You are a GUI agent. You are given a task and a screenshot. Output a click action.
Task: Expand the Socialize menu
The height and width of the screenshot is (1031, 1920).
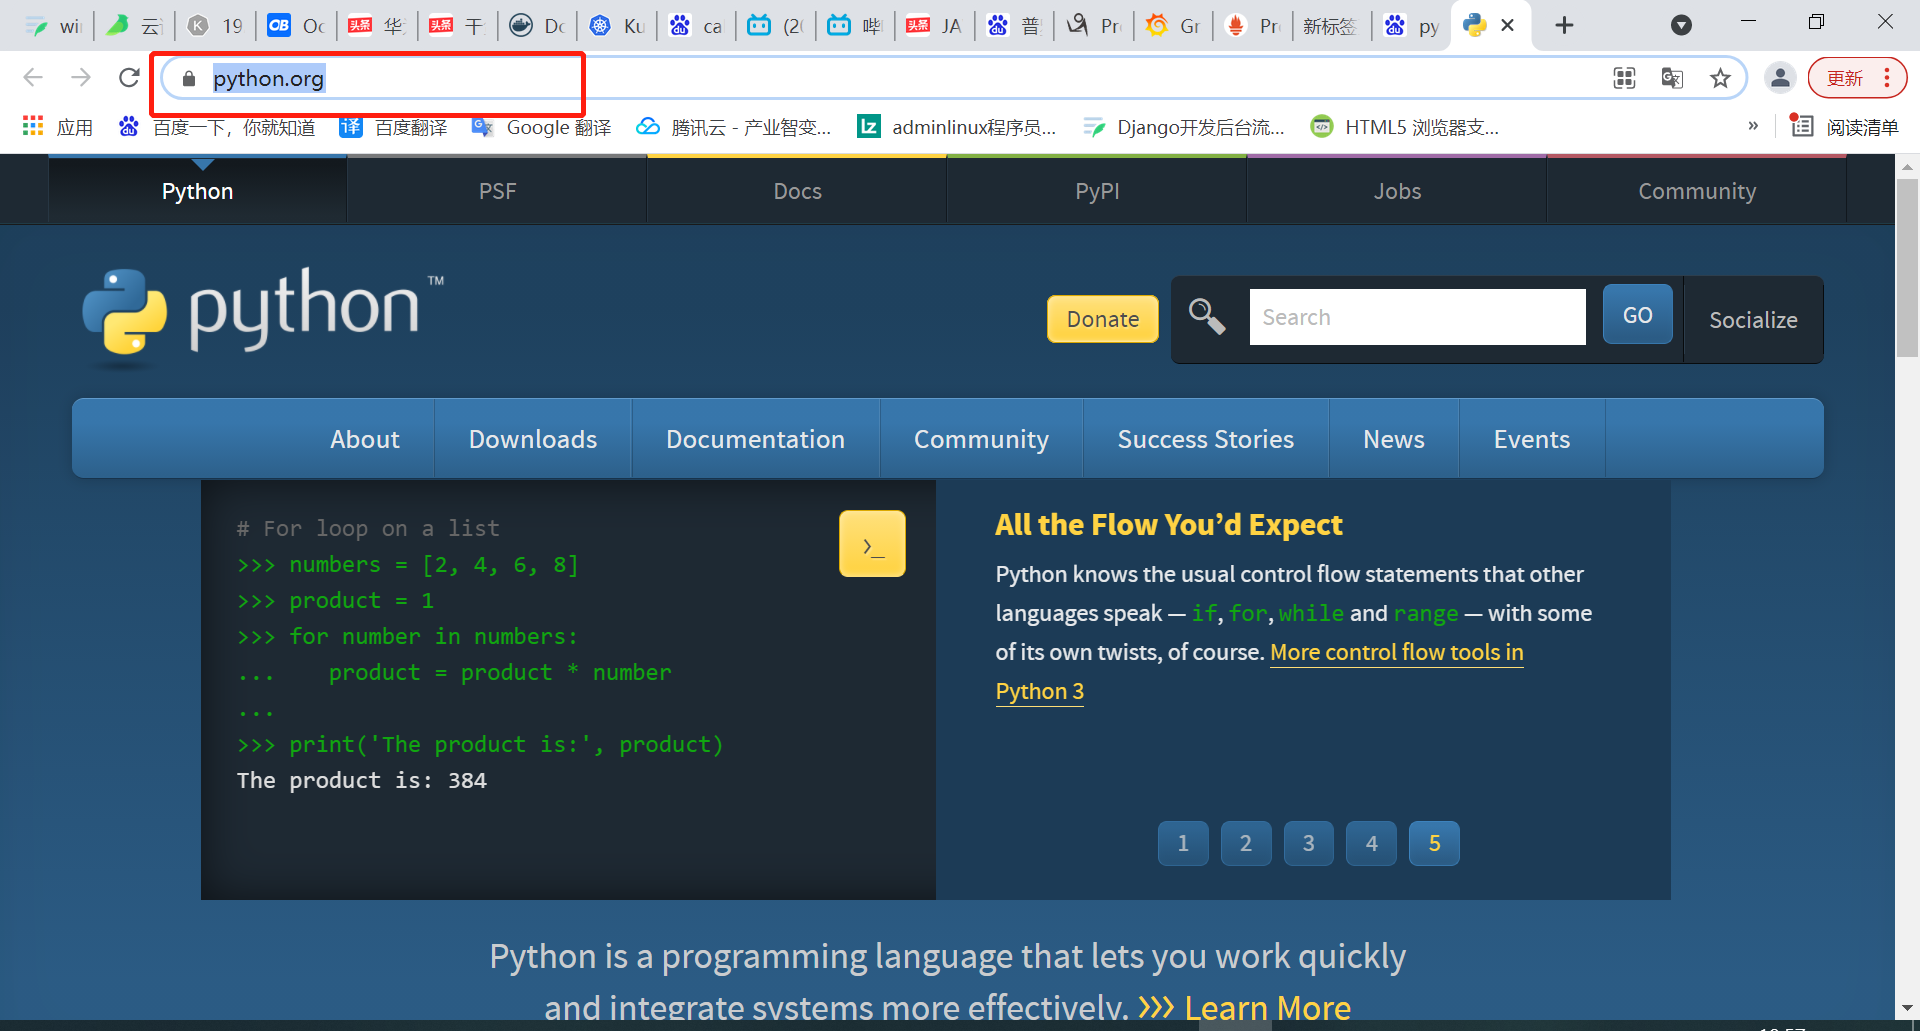(x=1753, y=320)
